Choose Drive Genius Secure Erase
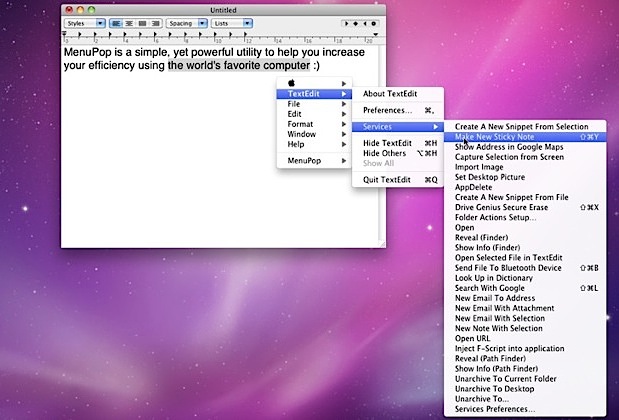Viewport: 619px width, 420px height. click(x=525, y=207)
